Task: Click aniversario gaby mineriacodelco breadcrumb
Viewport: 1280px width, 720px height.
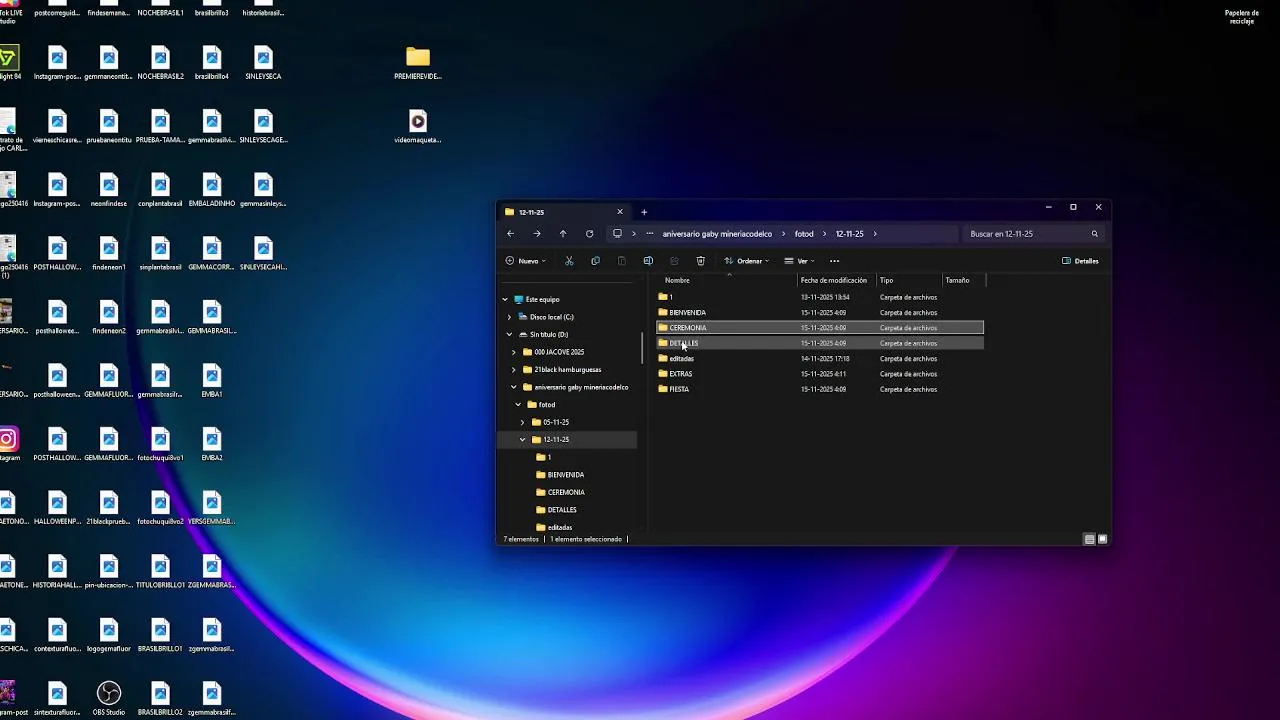Action: [x=717, y=234]
